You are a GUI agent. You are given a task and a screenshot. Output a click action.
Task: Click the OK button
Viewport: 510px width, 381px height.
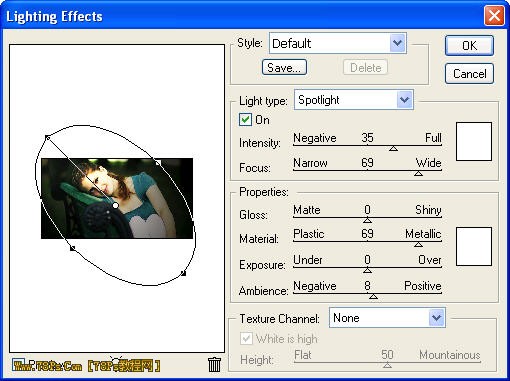[x=469, y=45]
